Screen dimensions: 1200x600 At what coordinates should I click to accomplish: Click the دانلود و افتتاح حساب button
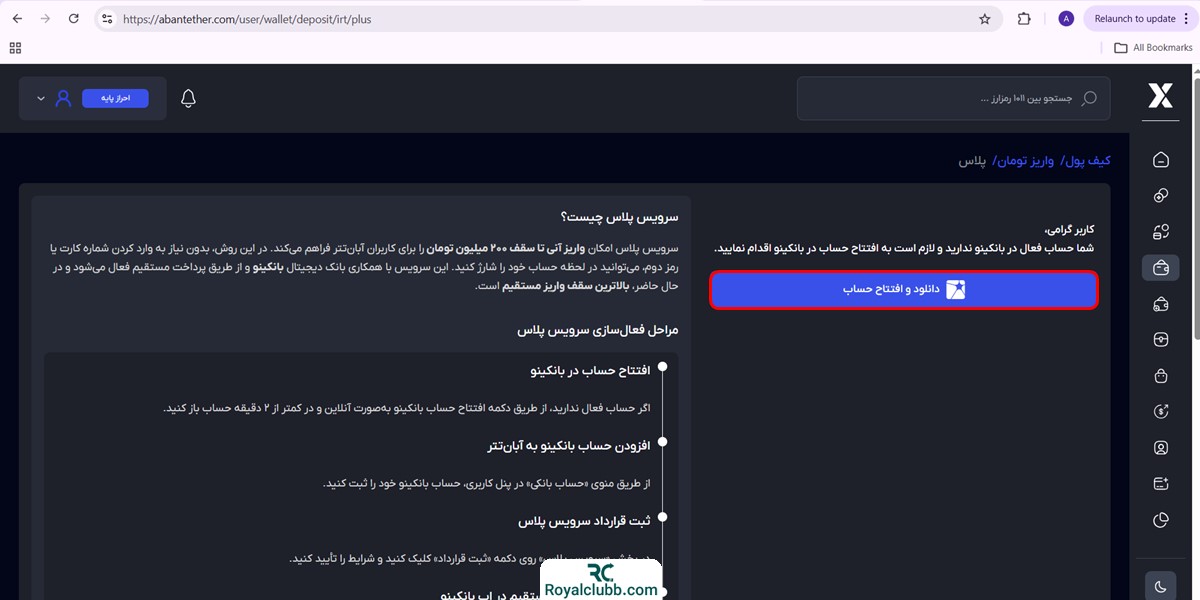[x=904, y=290]
